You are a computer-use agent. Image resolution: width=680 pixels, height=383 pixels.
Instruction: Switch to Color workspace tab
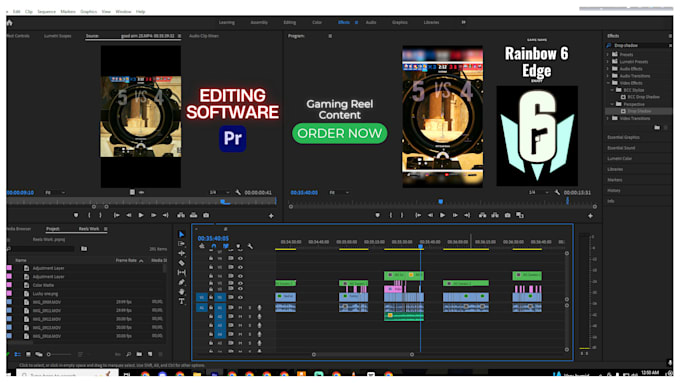(x=317, y=23)
